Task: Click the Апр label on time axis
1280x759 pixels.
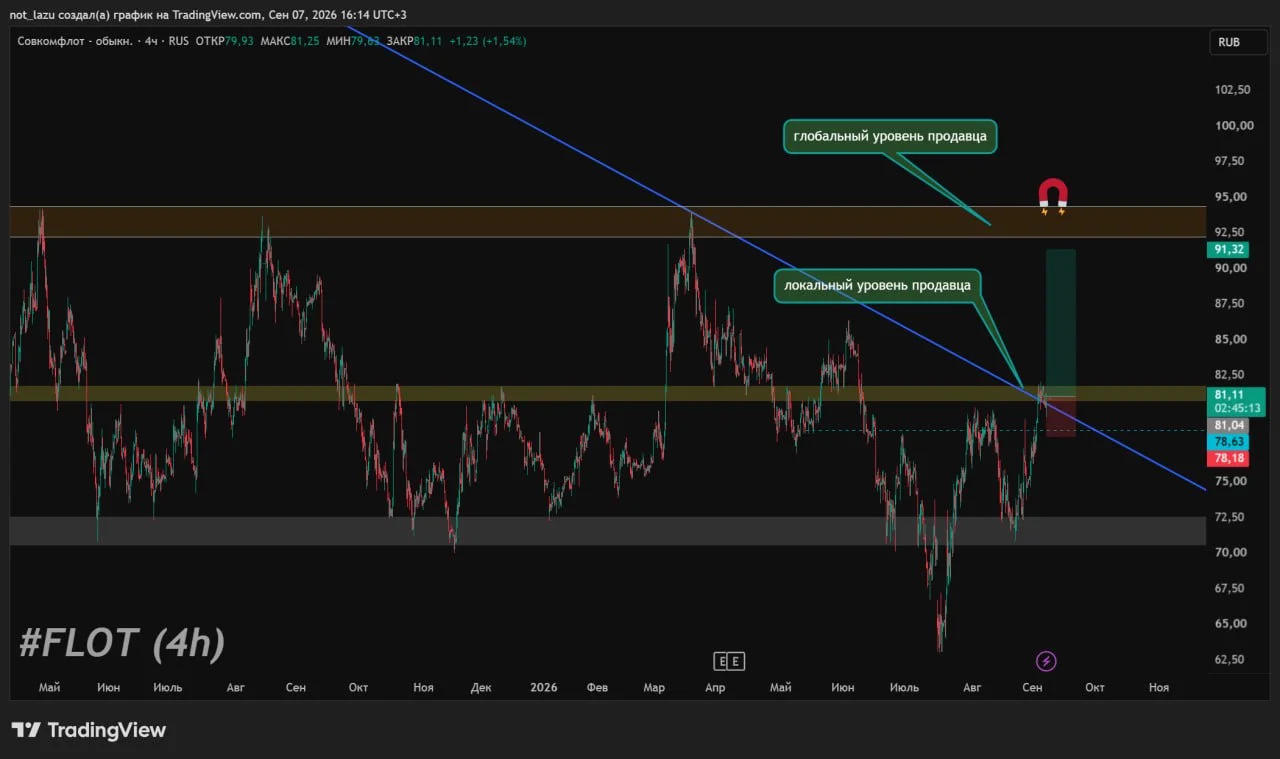Action: 715,688
